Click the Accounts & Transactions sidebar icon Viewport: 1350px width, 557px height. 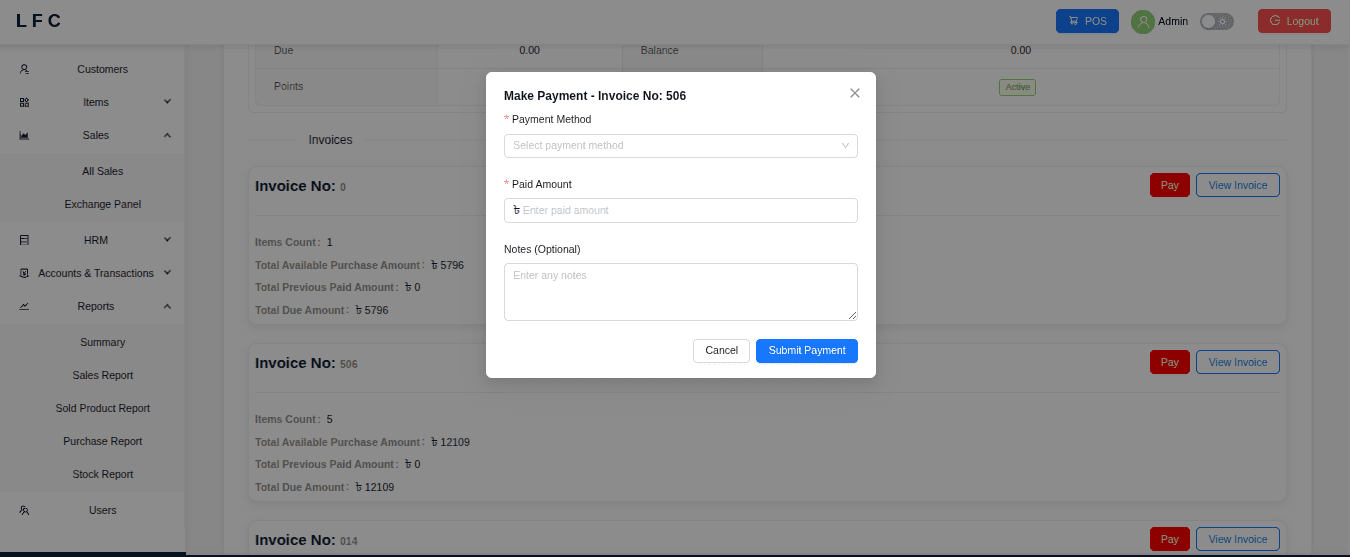24,273
